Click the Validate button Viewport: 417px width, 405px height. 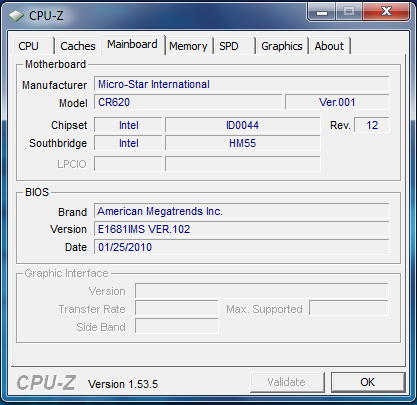tap(287, 382)
